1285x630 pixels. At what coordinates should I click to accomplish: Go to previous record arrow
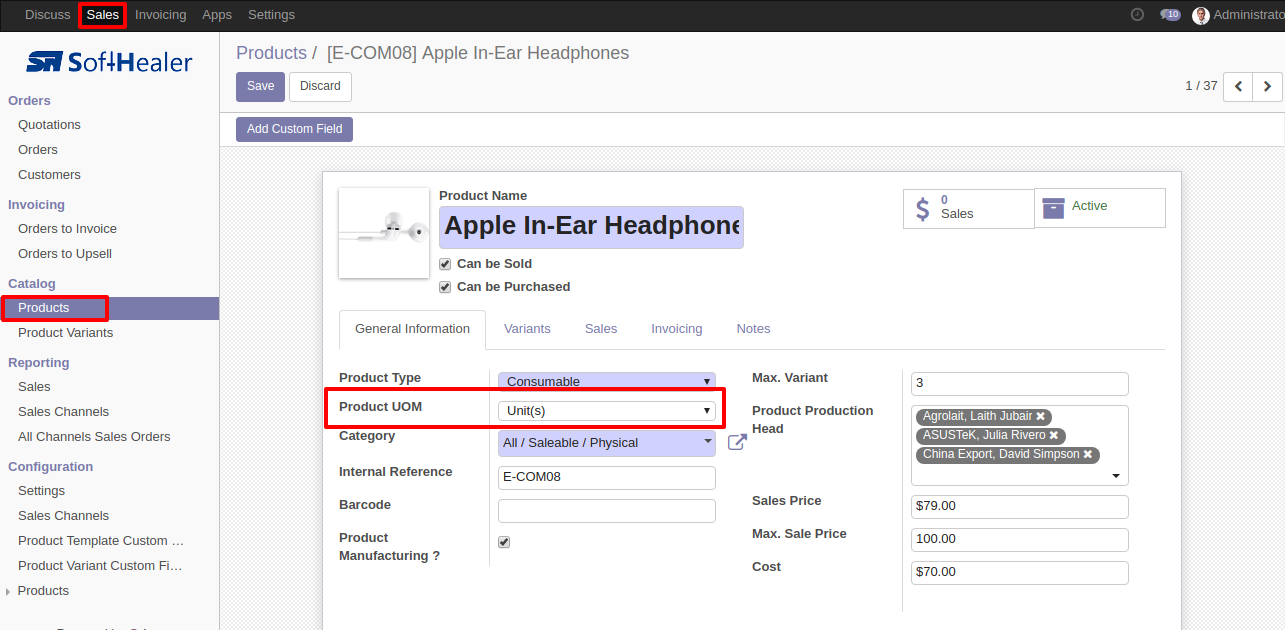pos(1238,87)
